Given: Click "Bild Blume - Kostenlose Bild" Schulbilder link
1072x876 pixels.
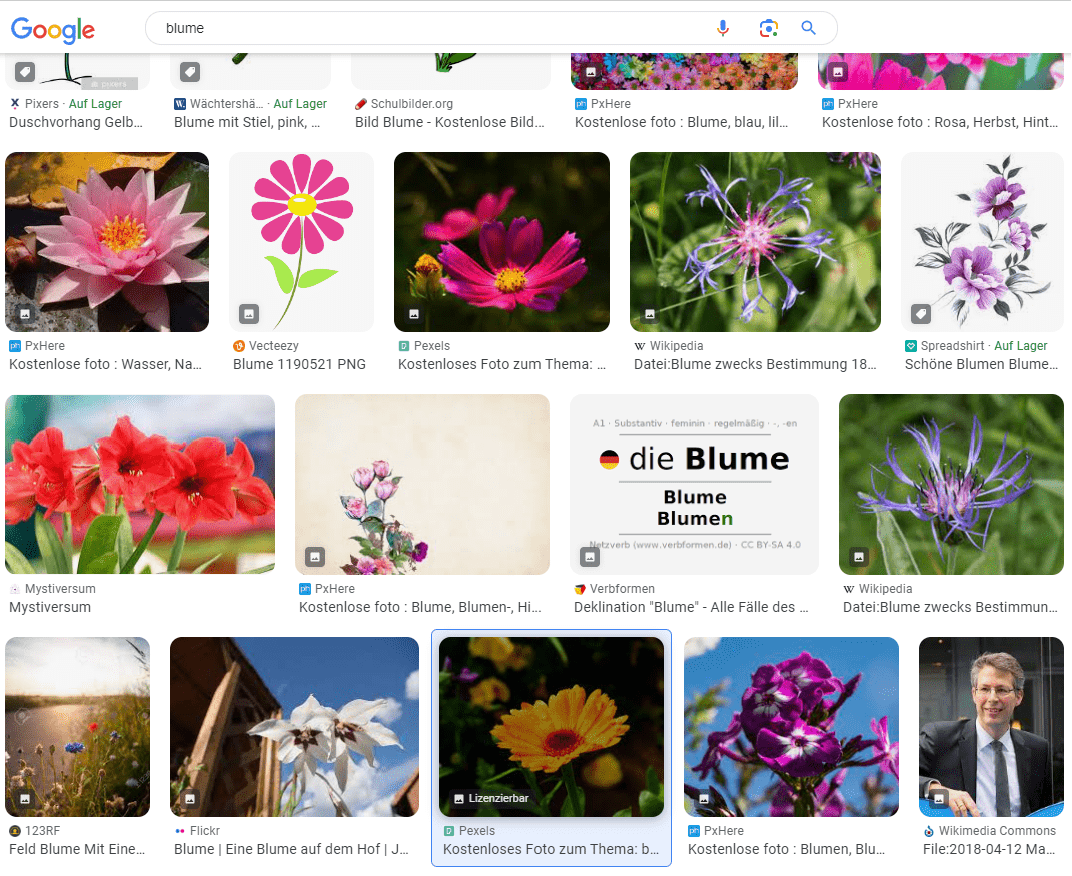Looking at the screenshot, I should point(450,122).
